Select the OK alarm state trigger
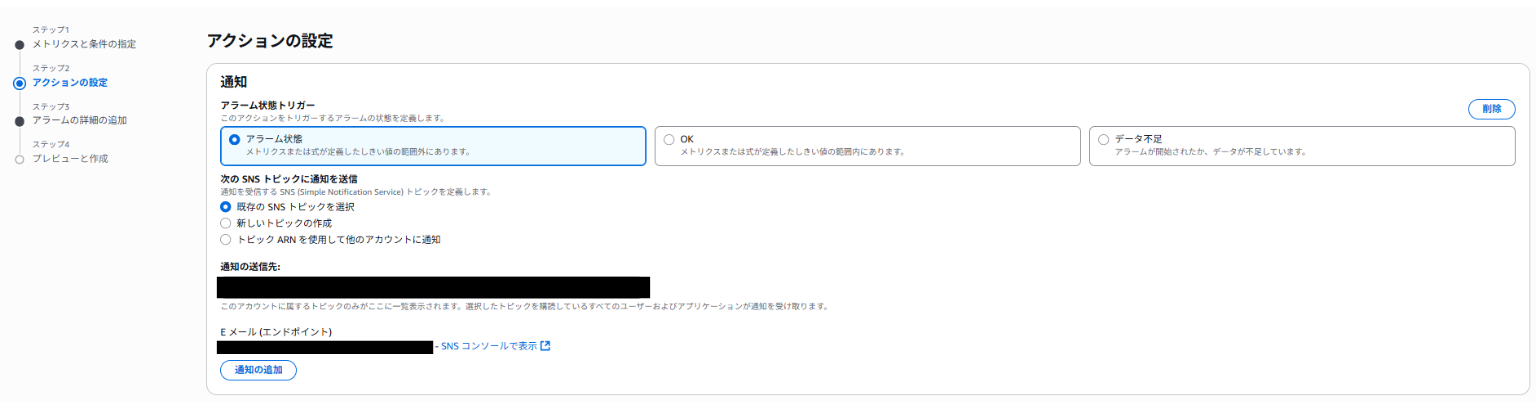Screen dimensions: 1536x408 click(669, 139)
